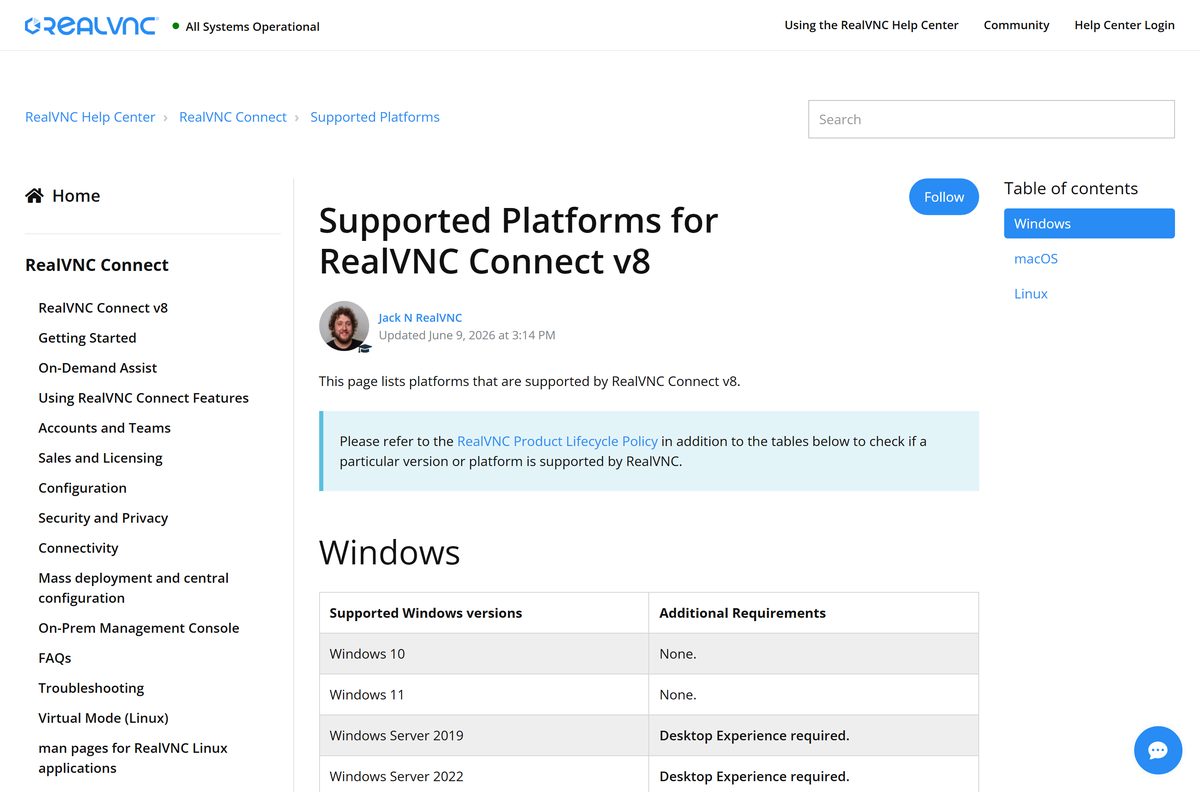Open Accounts and Teams sidebar item

(104, 427)
